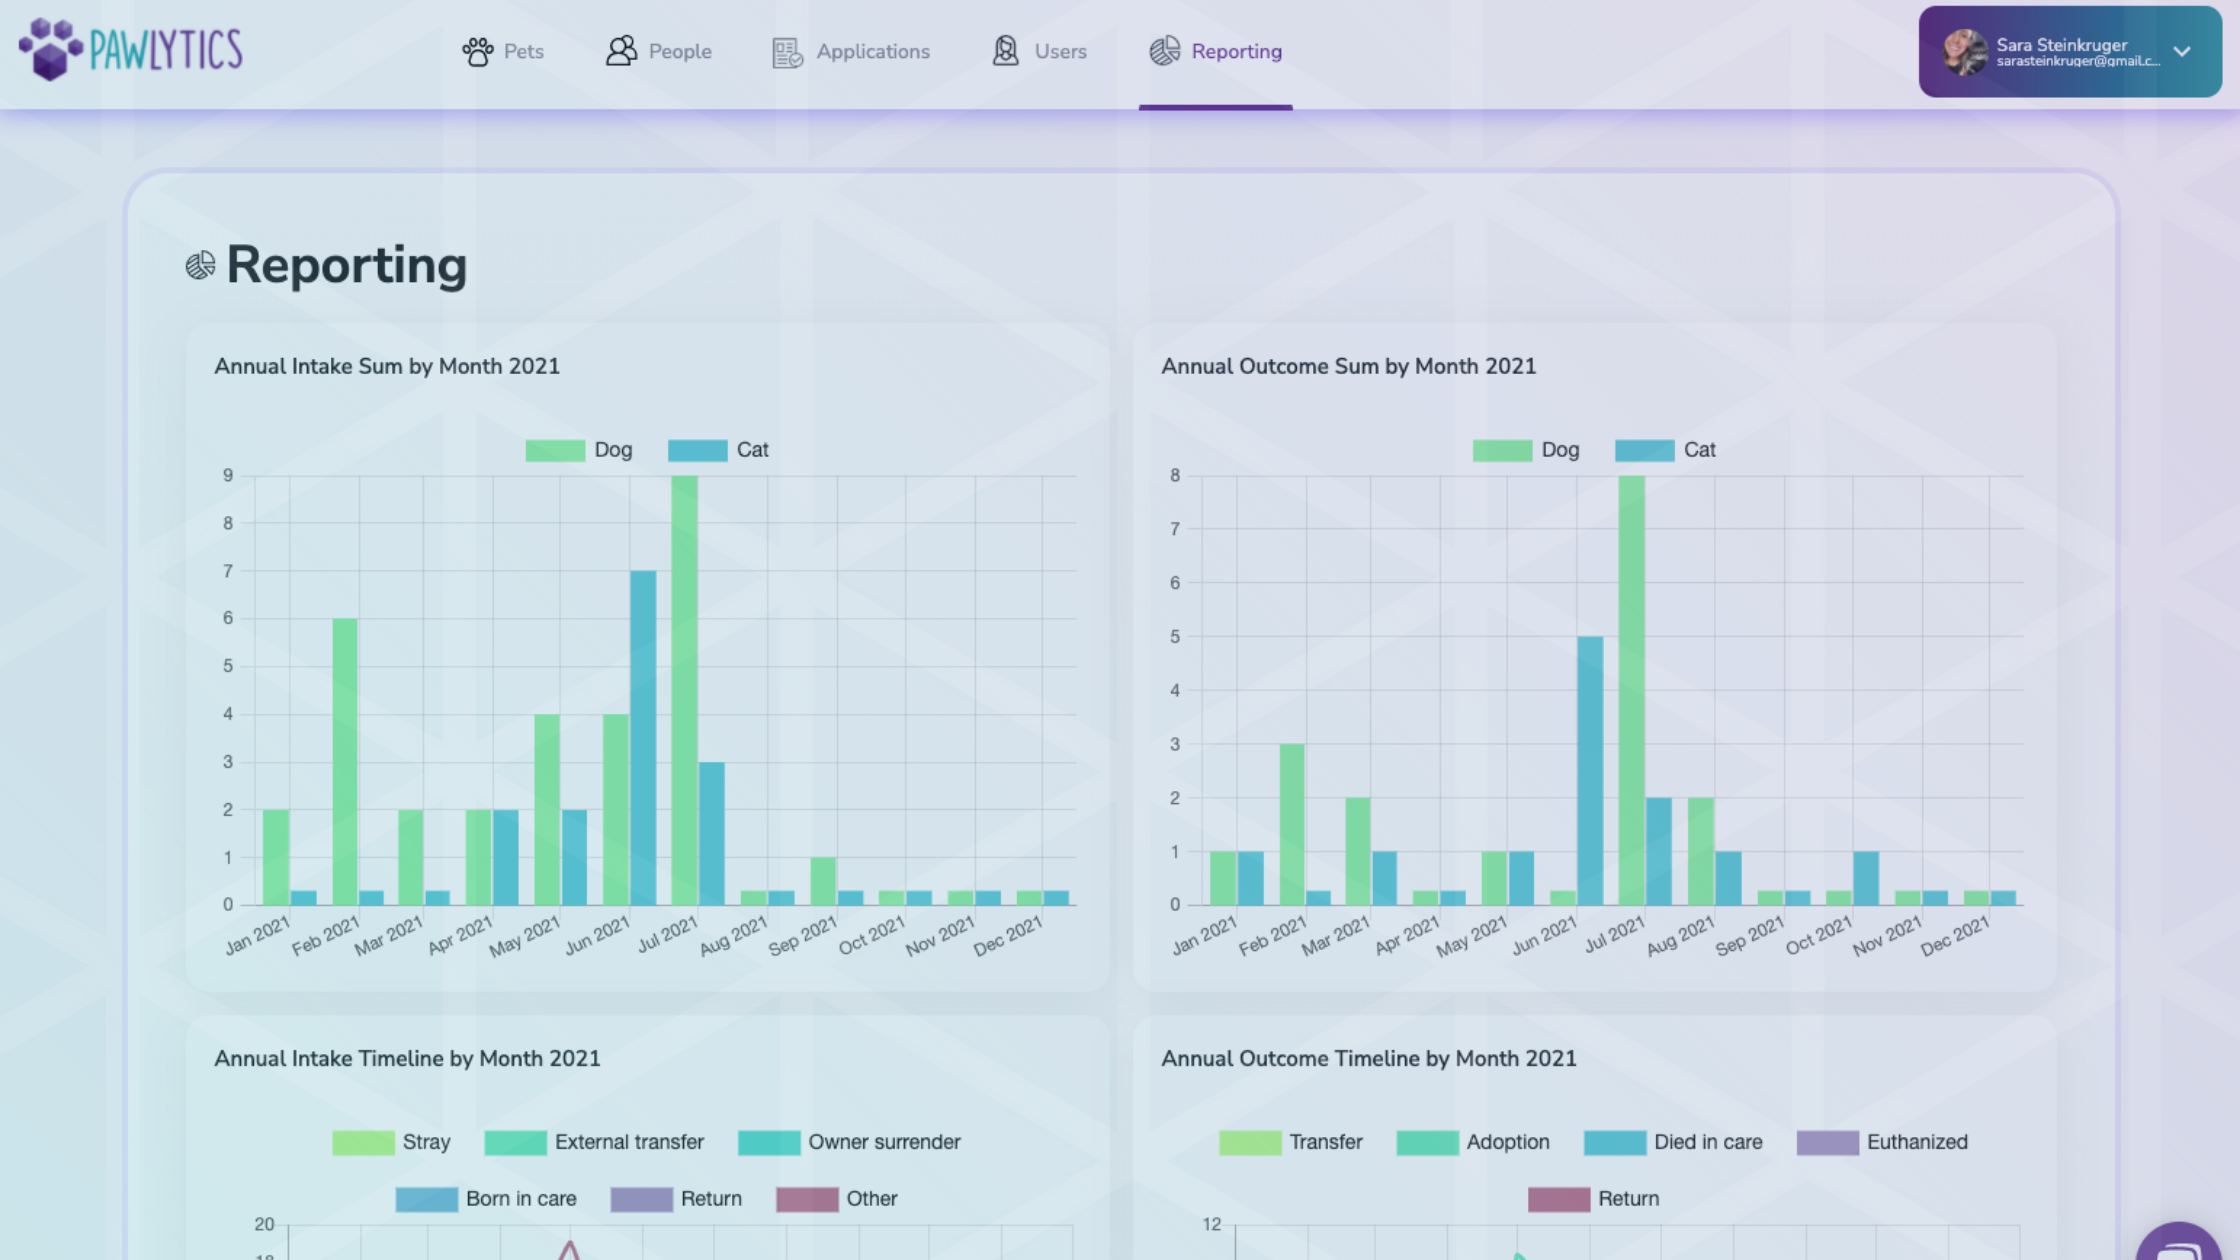Click Jul 2021 Dog bar in Outcome chart
This screenshot has height=1260, width=2240.
coord(1631,690)
